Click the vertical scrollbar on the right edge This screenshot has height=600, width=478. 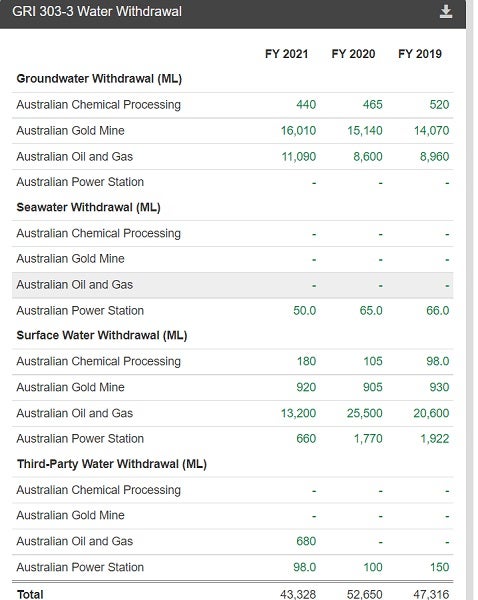470,300
